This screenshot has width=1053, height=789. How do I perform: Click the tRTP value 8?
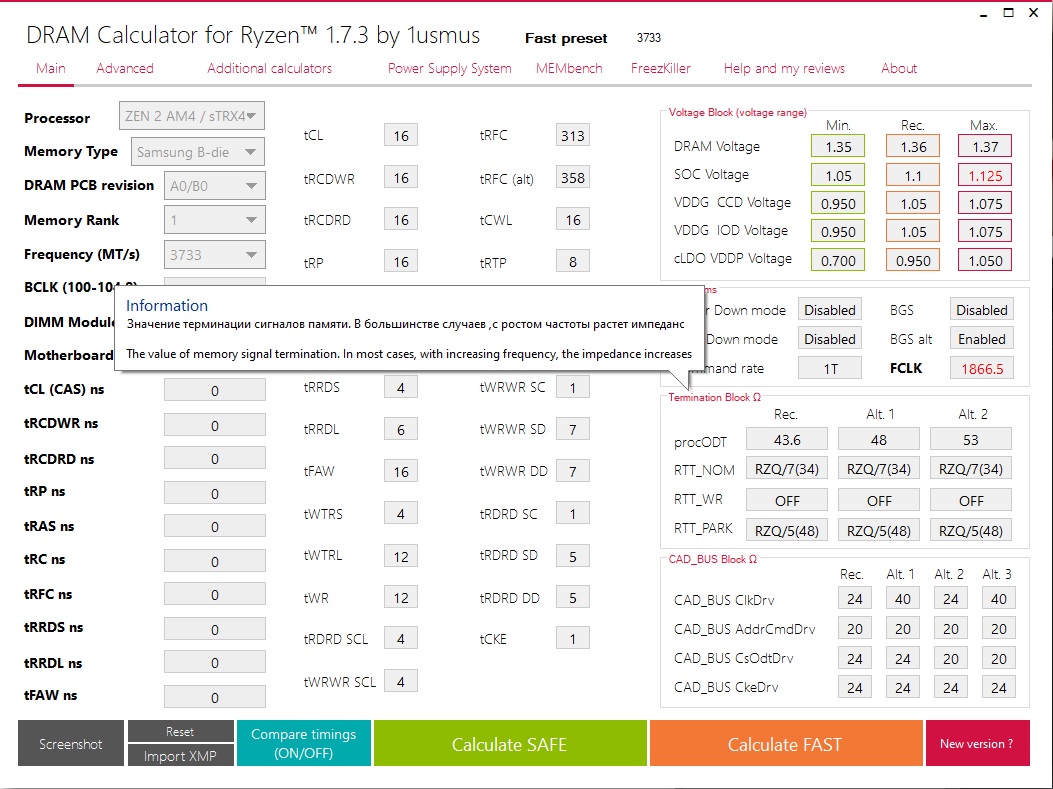573,262
